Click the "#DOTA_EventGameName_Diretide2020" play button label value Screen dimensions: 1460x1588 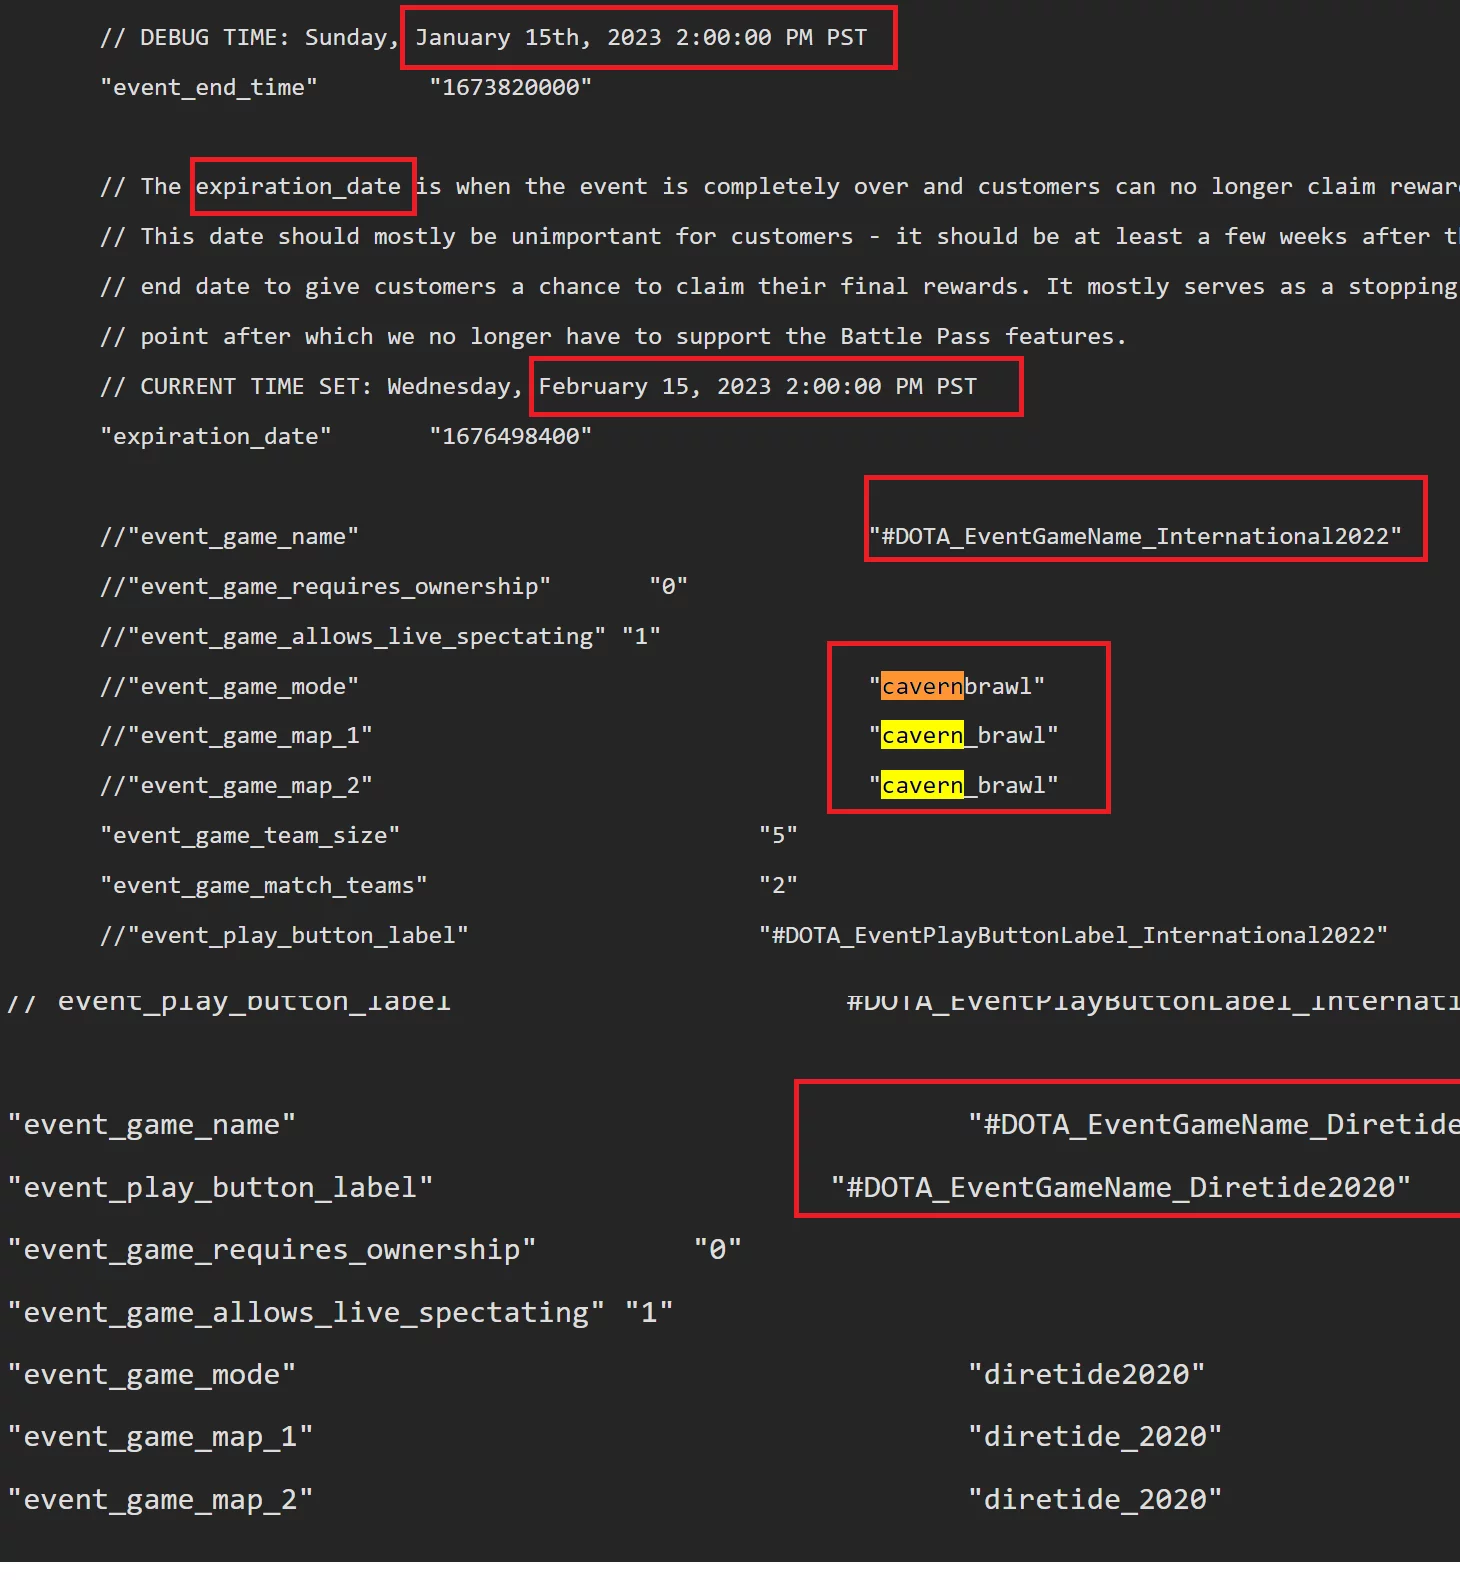pos(1121,1188)
